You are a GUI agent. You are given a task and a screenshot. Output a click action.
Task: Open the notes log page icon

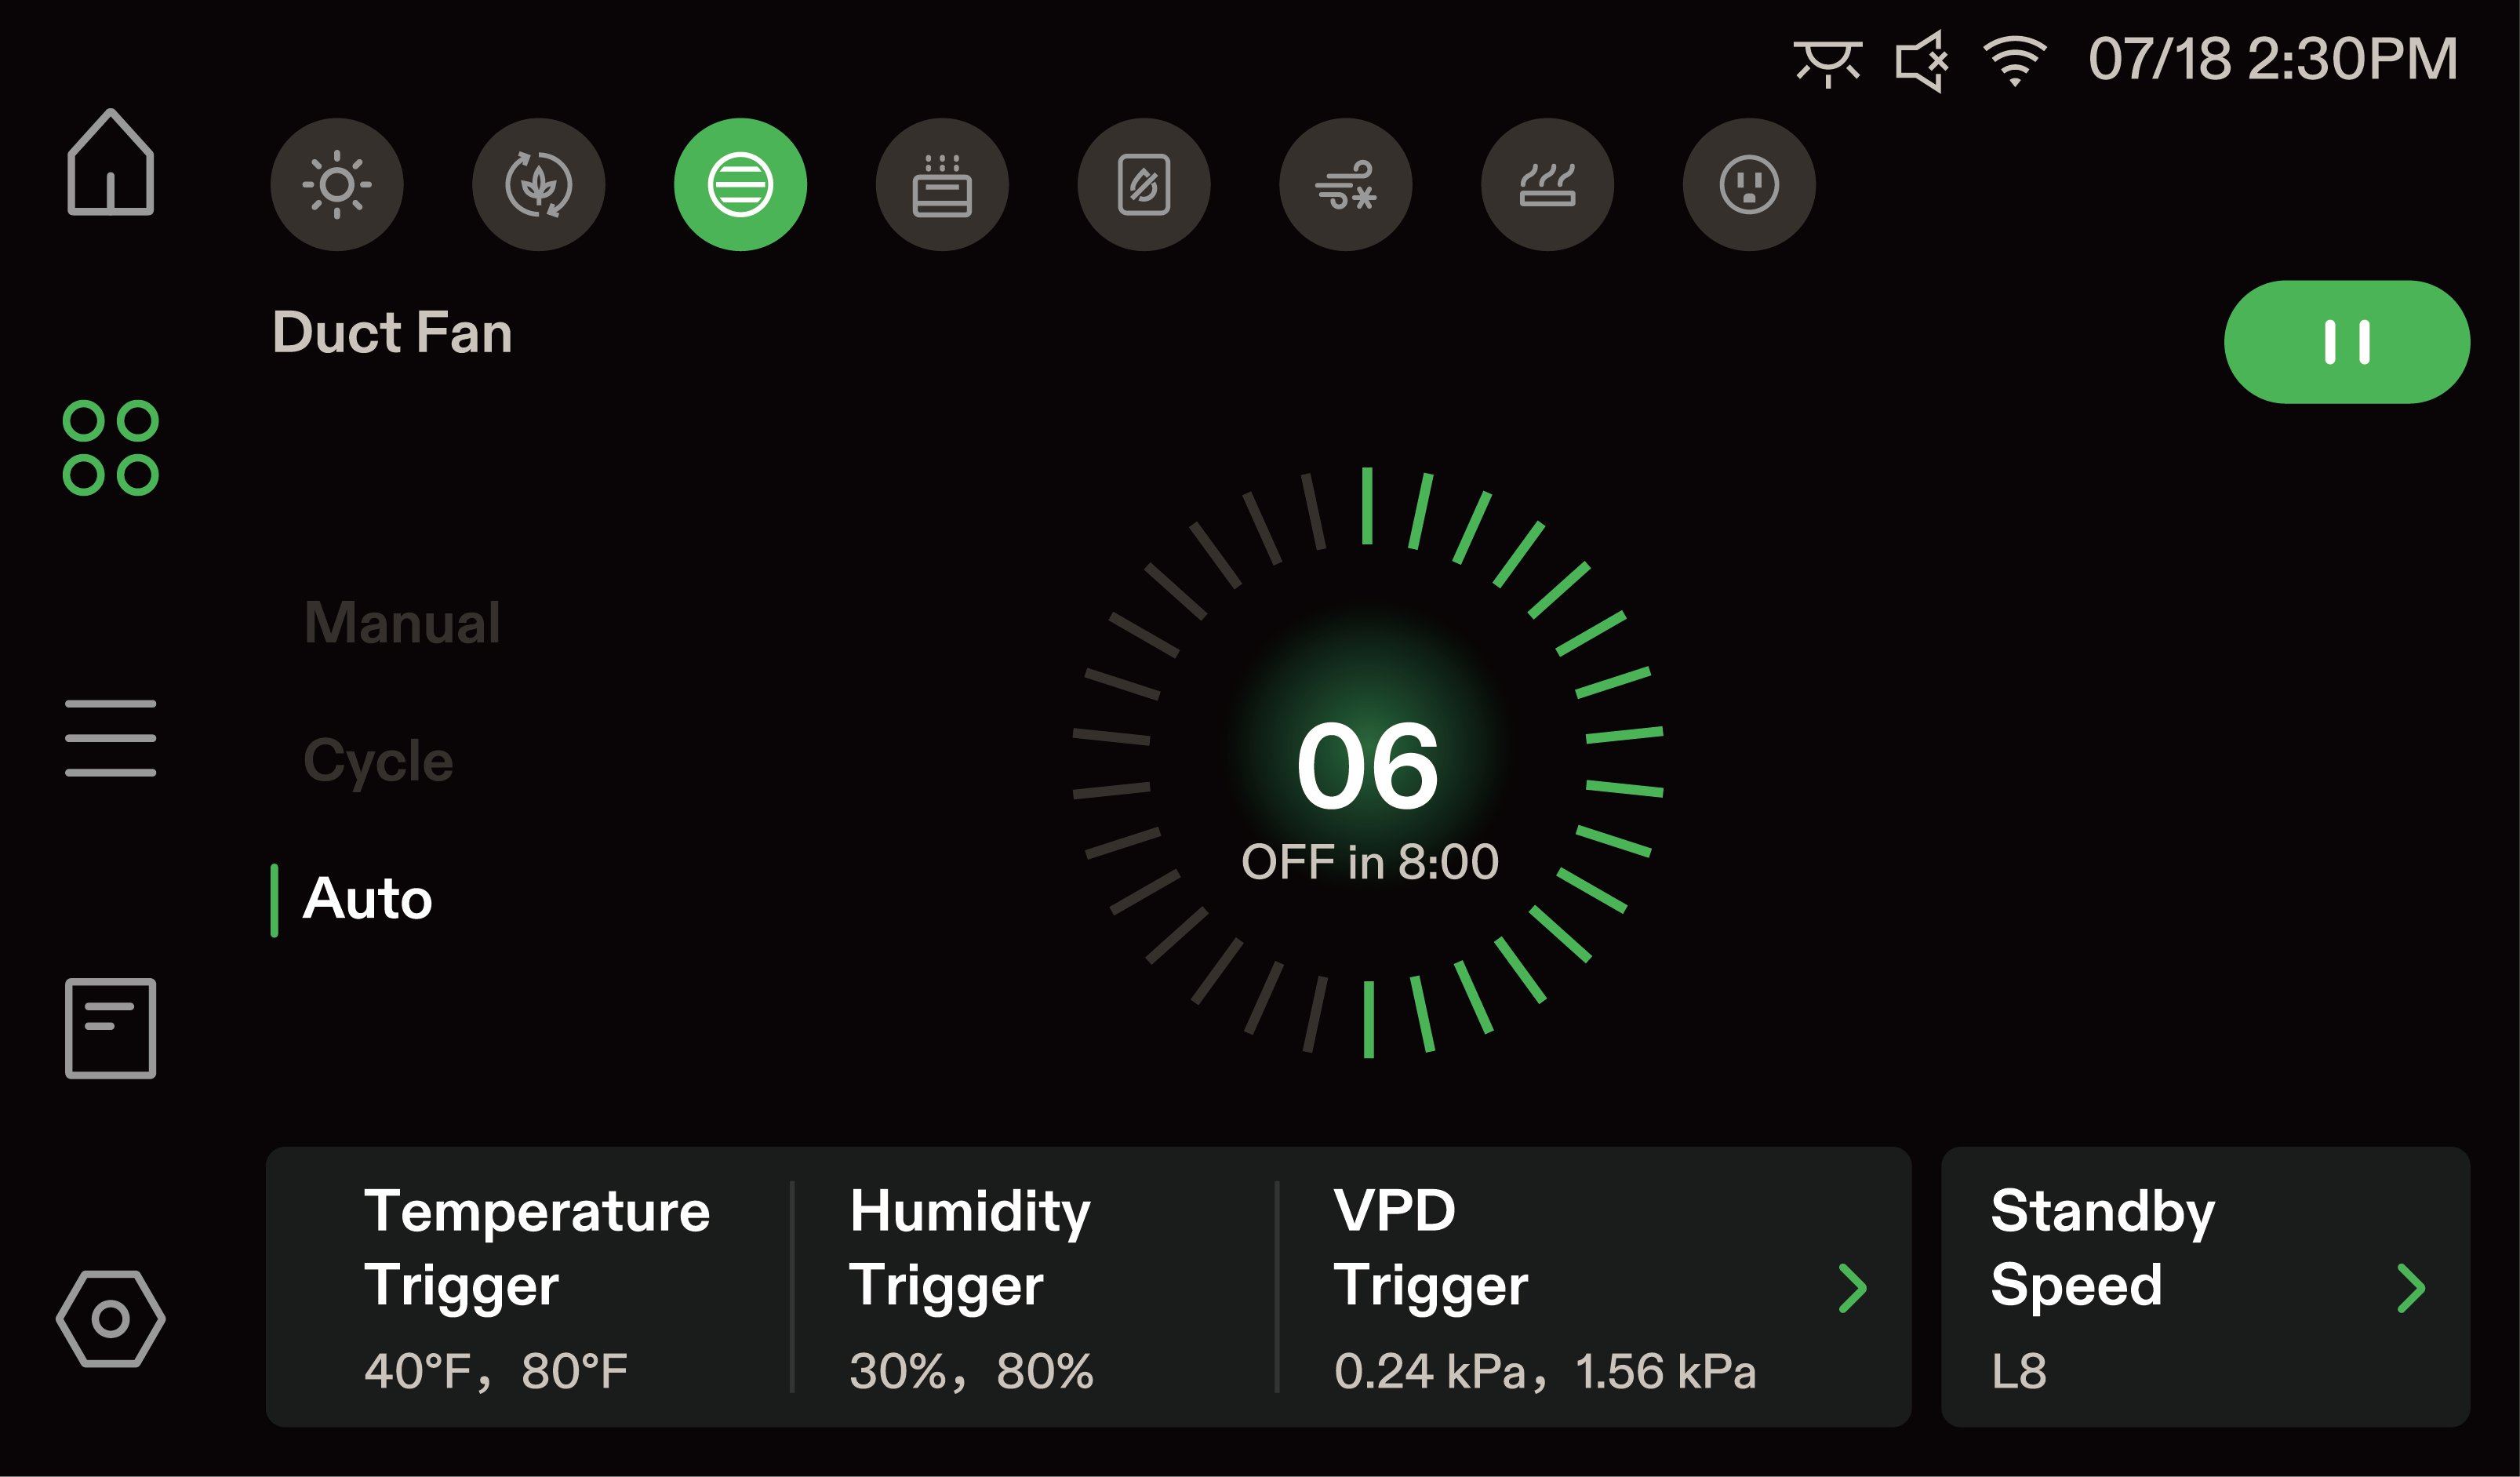pos(110,1028)
